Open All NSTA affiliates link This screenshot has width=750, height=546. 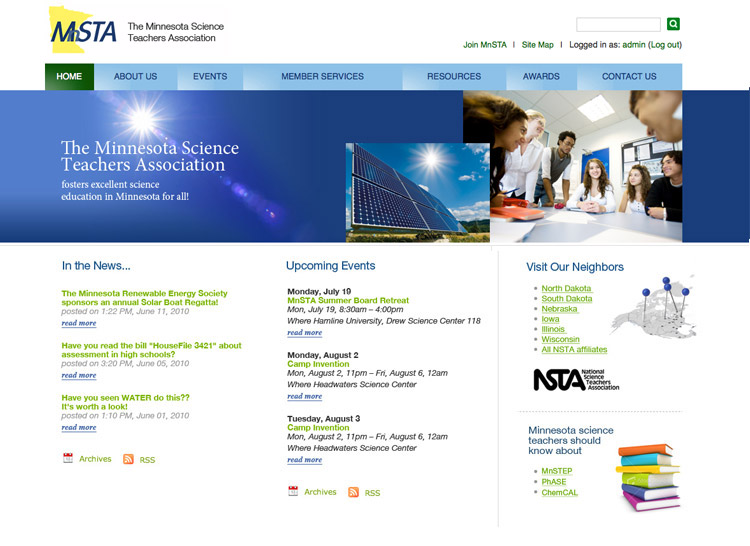click(x=574, y=349)
